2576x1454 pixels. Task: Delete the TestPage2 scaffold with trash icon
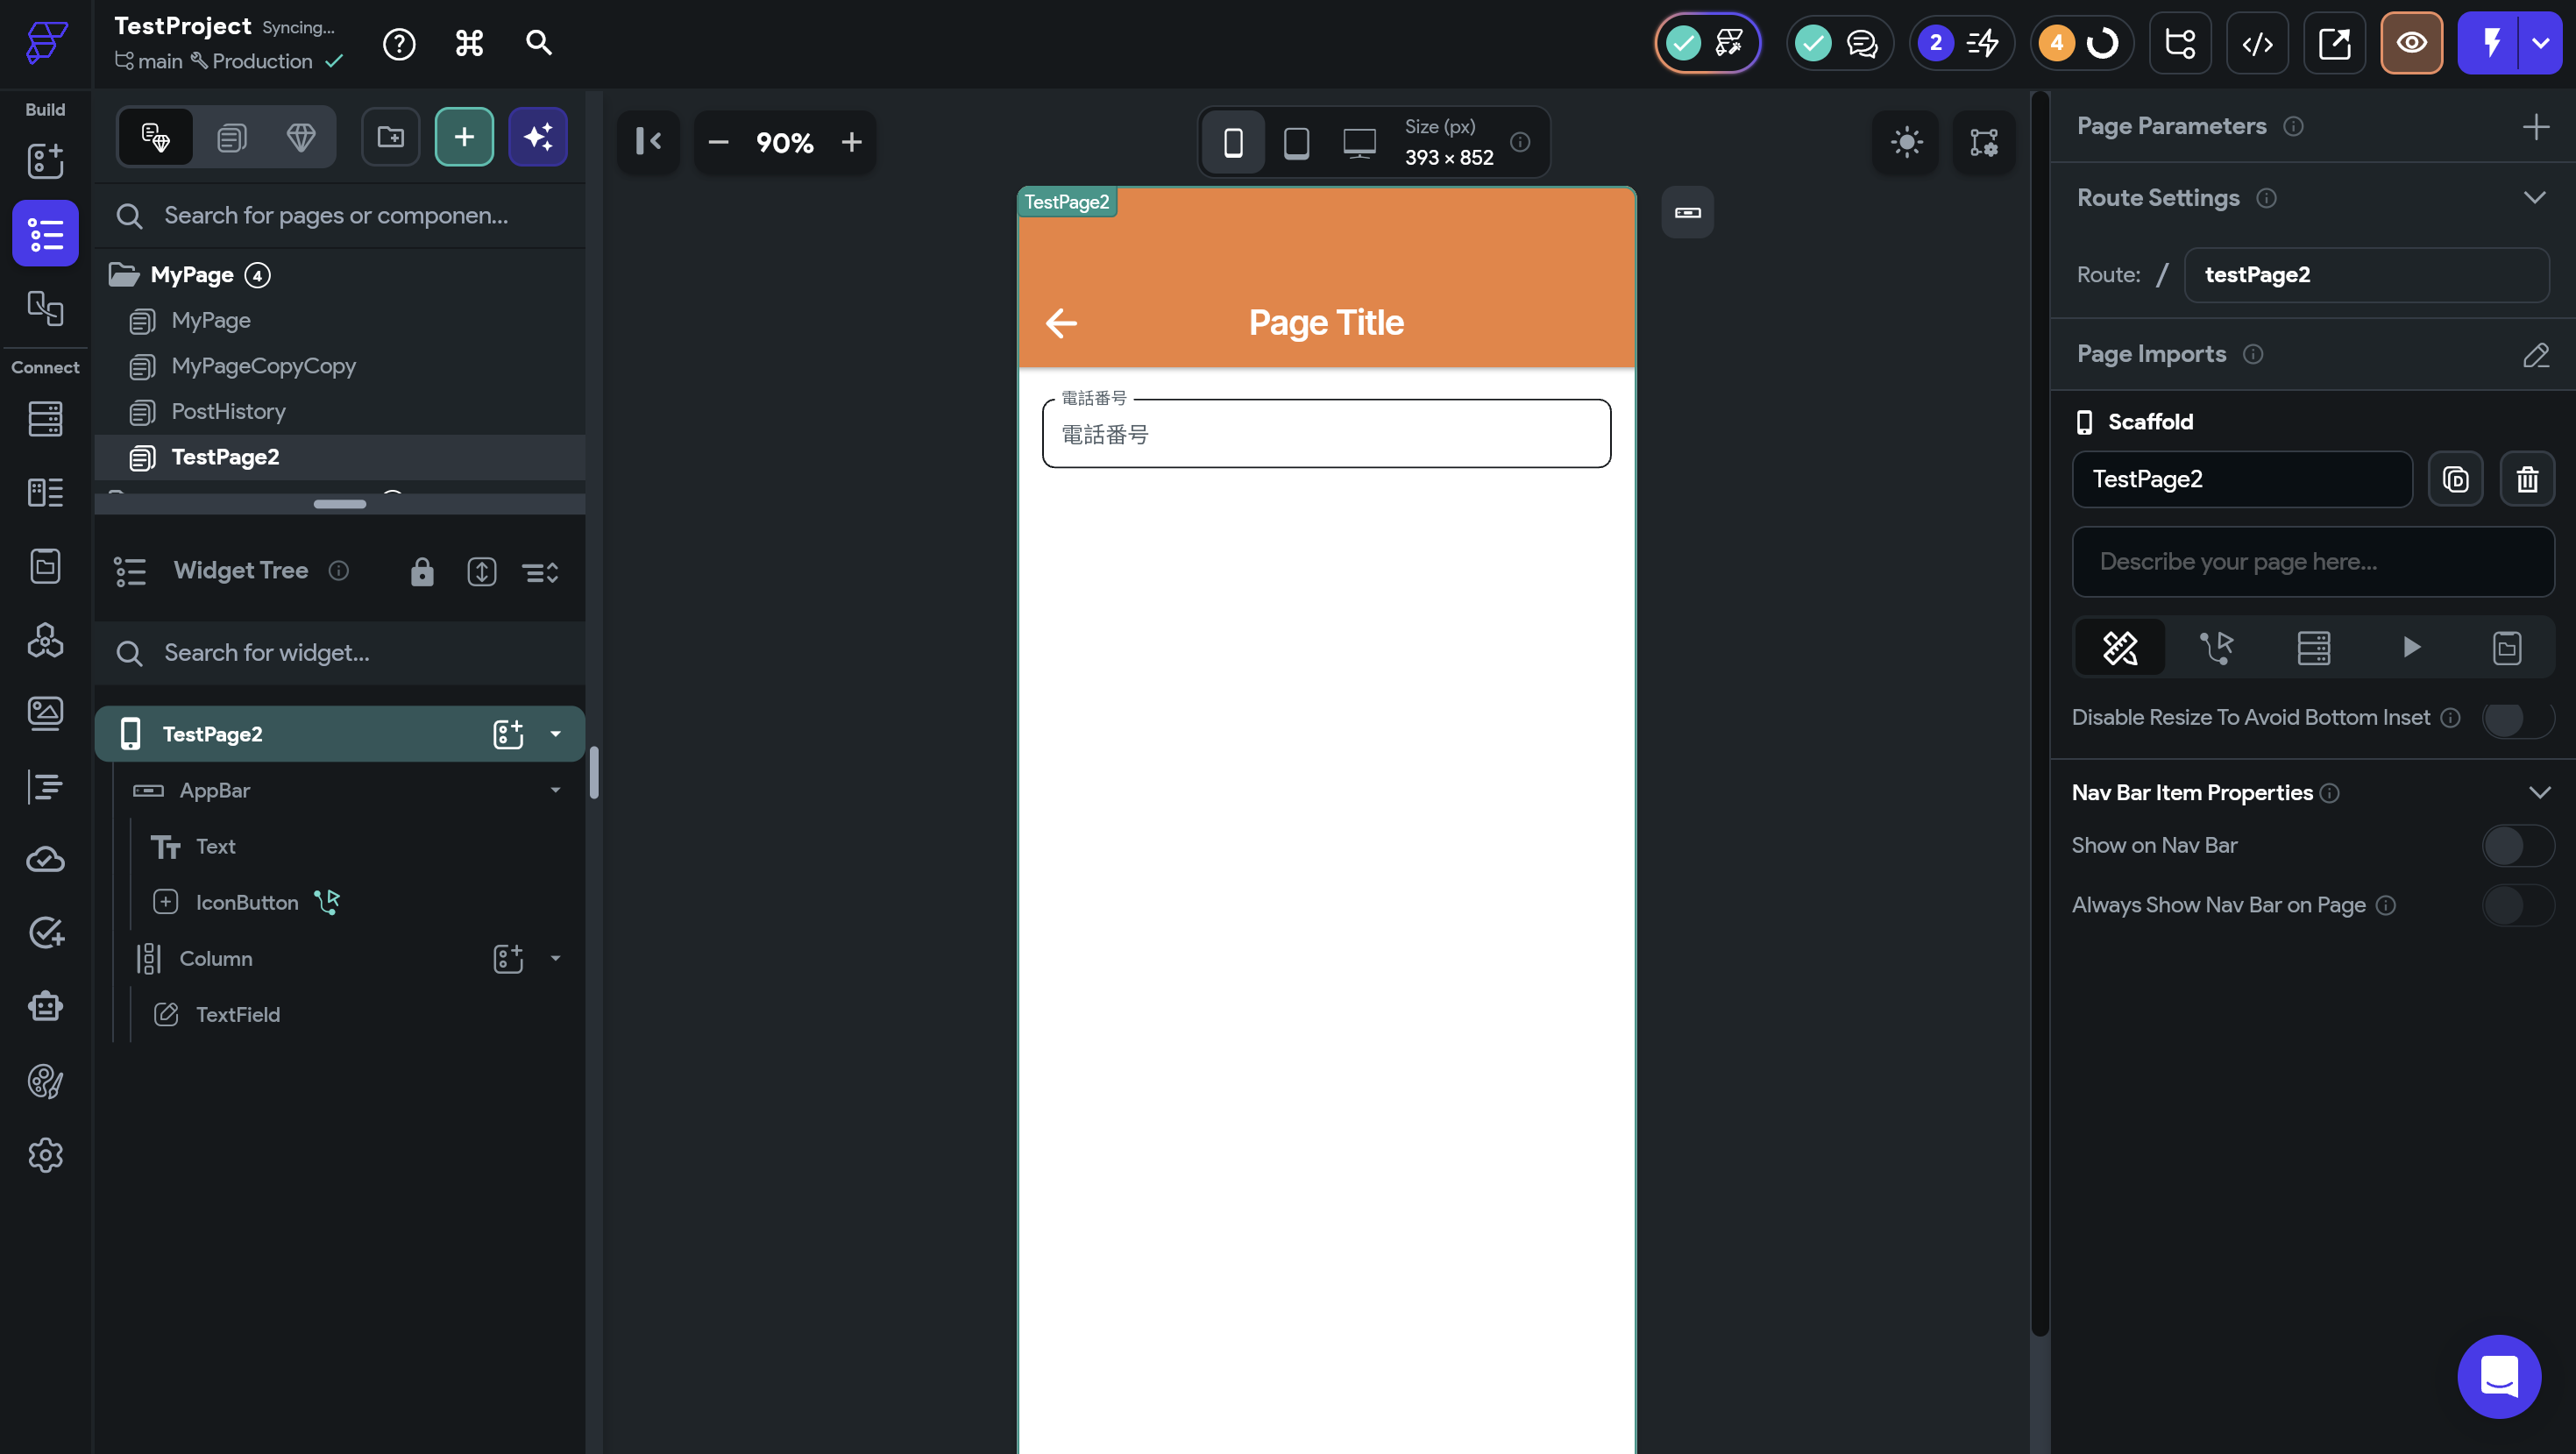coord(2527,479)
